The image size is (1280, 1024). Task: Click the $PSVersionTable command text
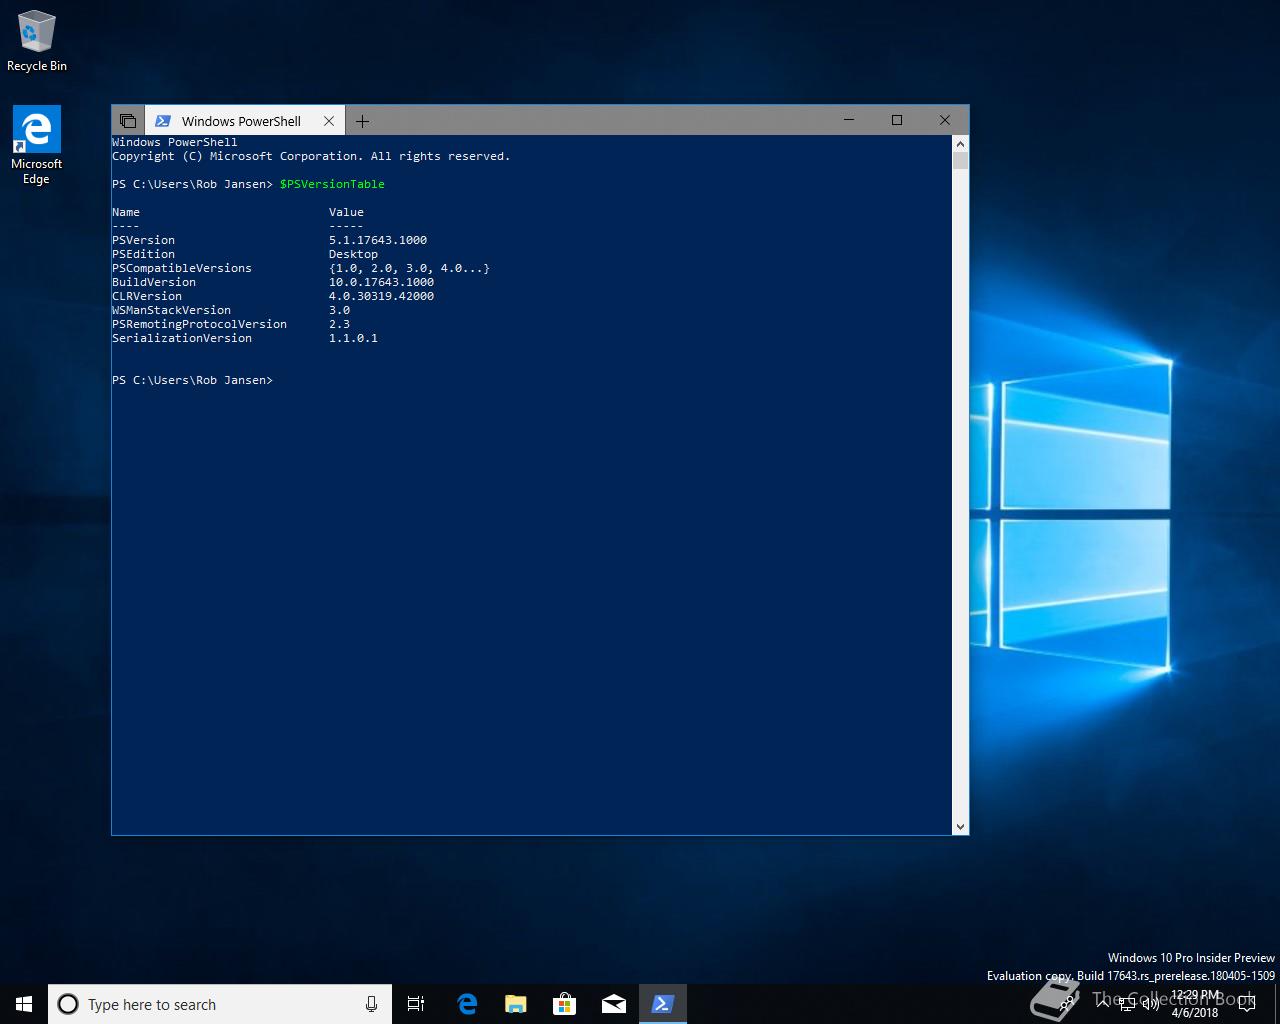pos(332,184)
